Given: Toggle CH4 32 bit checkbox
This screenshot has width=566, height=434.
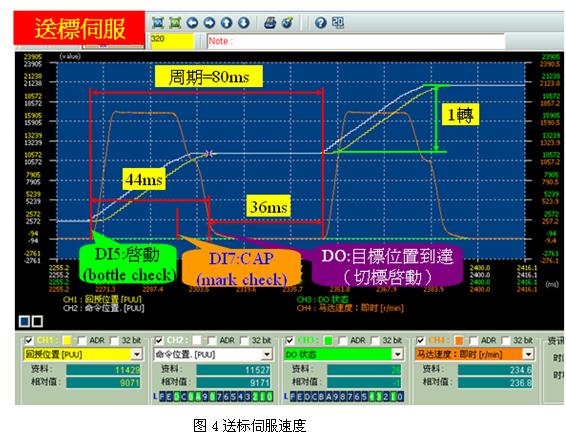Looking at the screenshot, I should point(506,340).
